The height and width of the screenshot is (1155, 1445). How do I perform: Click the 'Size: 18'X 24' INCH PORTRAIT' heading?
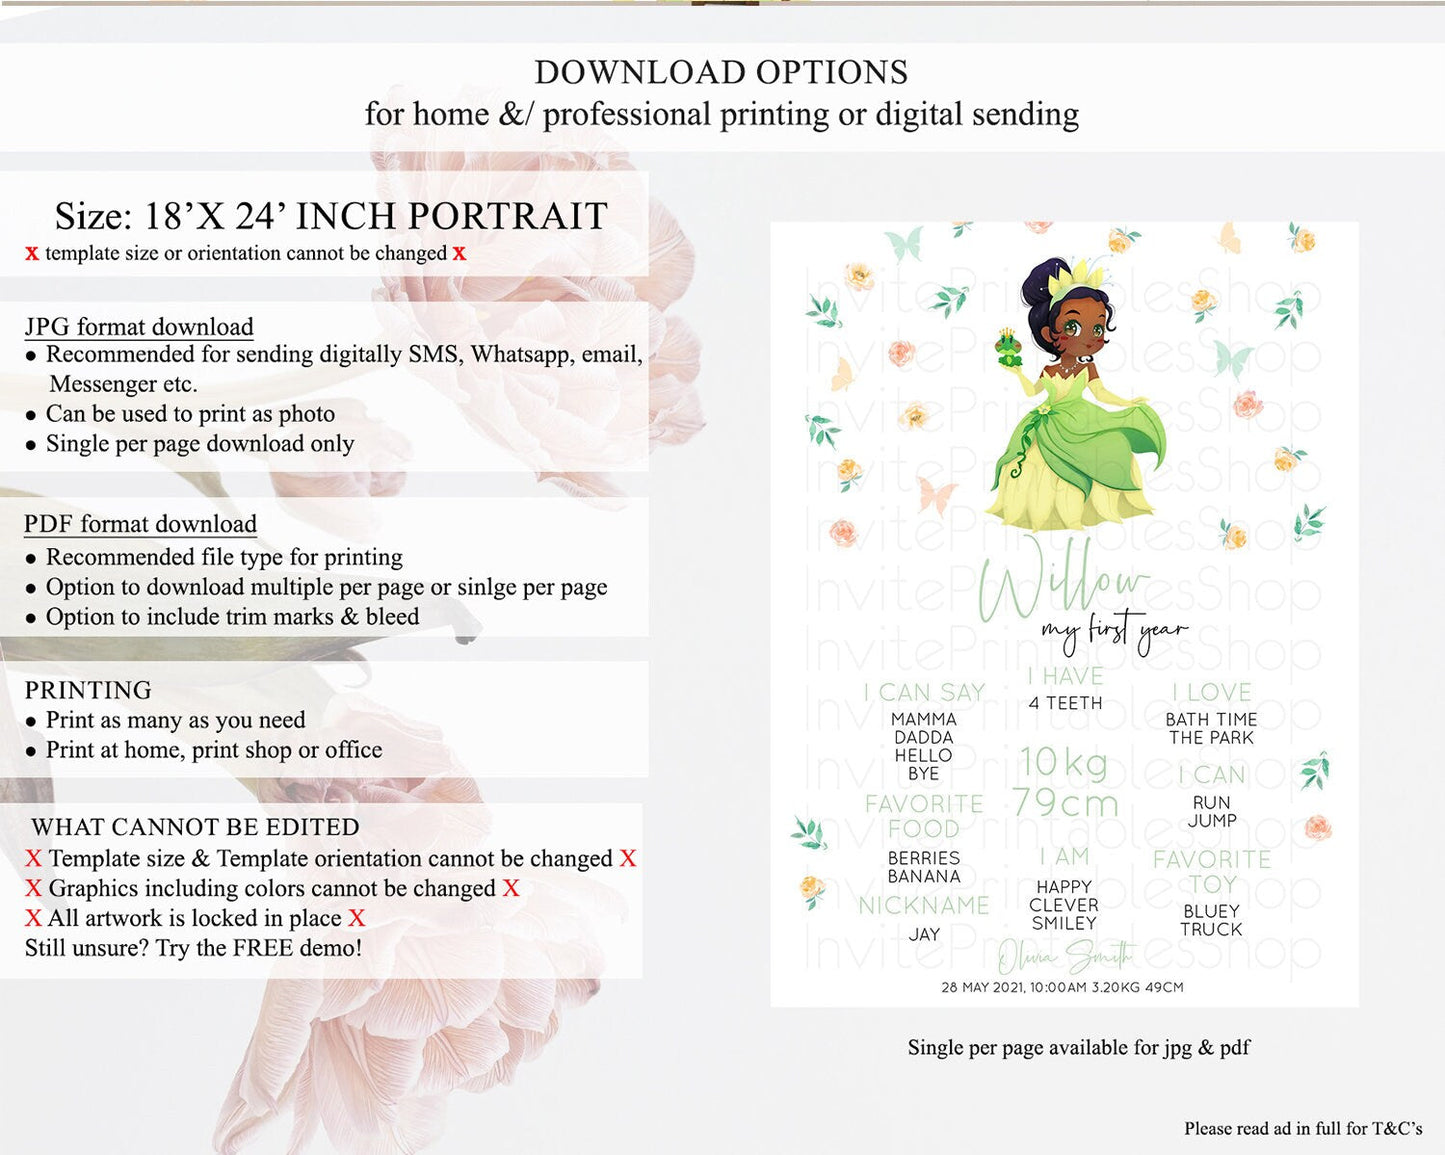coord(331,216)
